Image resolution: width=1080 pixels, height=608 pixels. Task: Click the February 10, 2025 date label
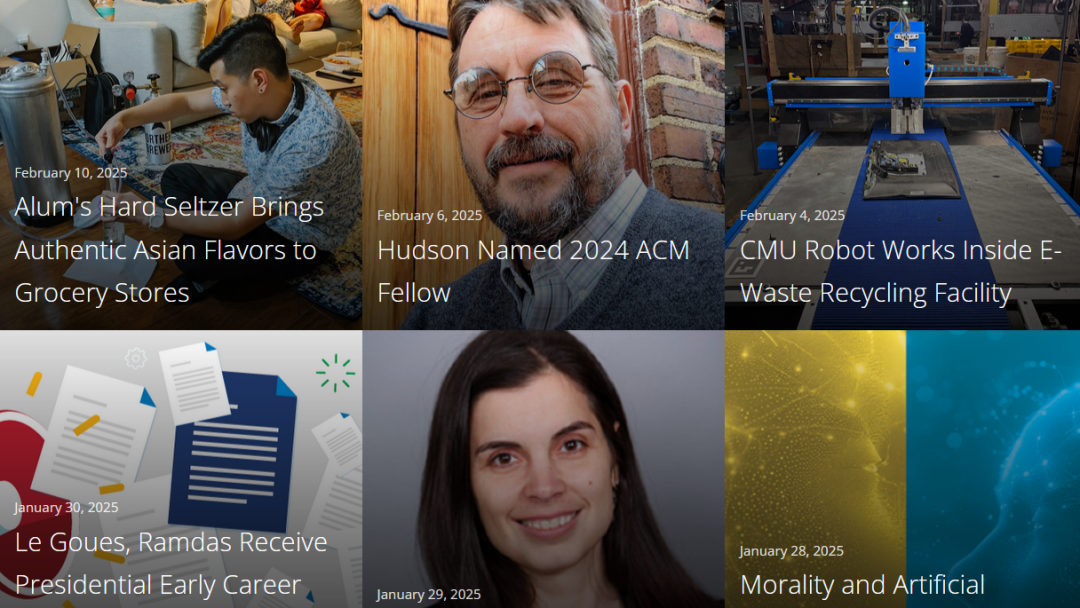tap(70, 173)
